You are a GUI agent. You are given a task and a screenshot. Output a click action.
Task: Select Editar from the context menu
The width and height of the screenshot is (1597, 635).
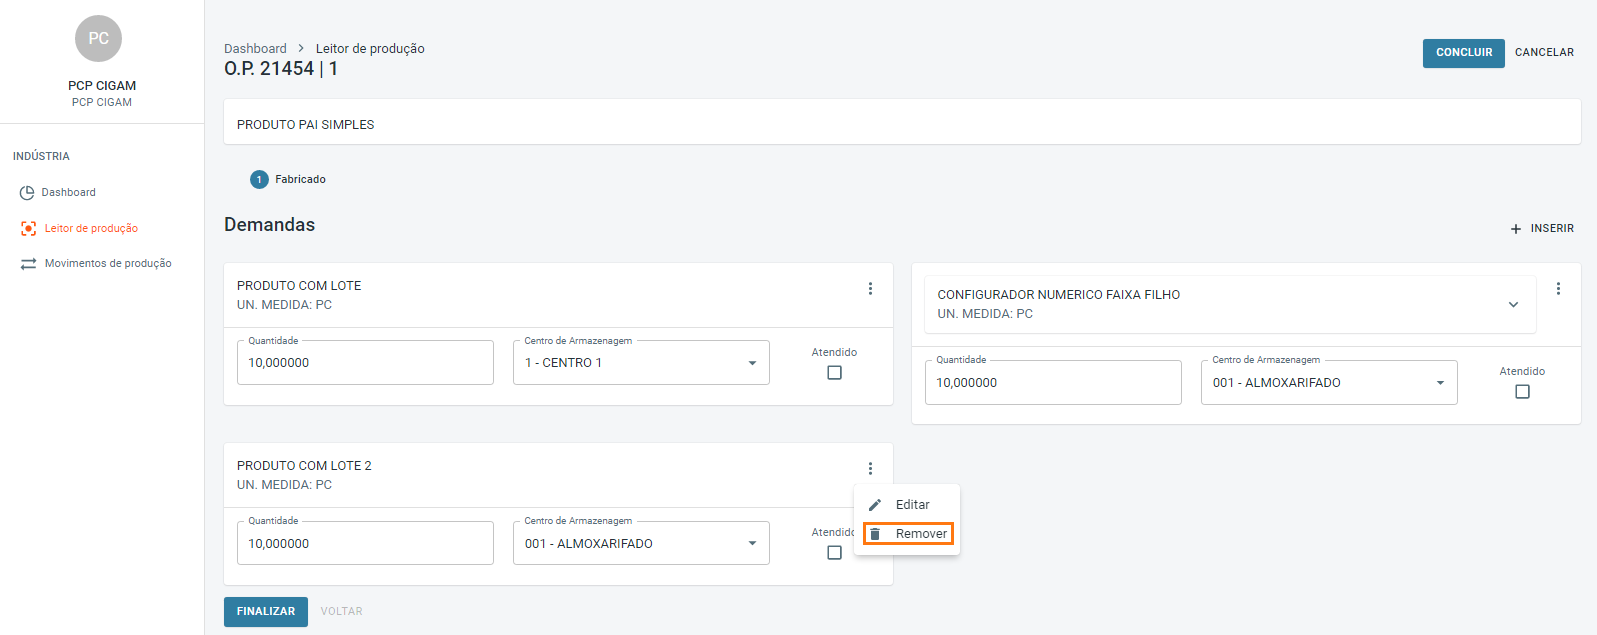coord(912,505)
